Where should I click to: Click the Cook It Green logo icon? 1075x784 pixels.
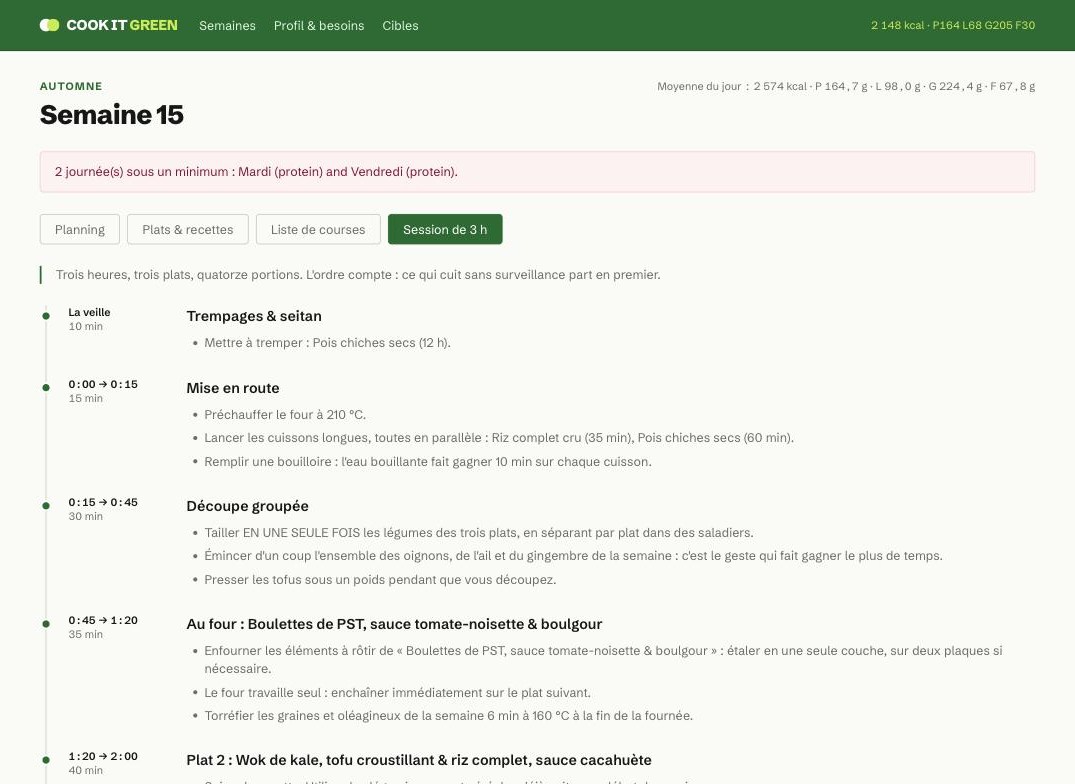(49, 25)
